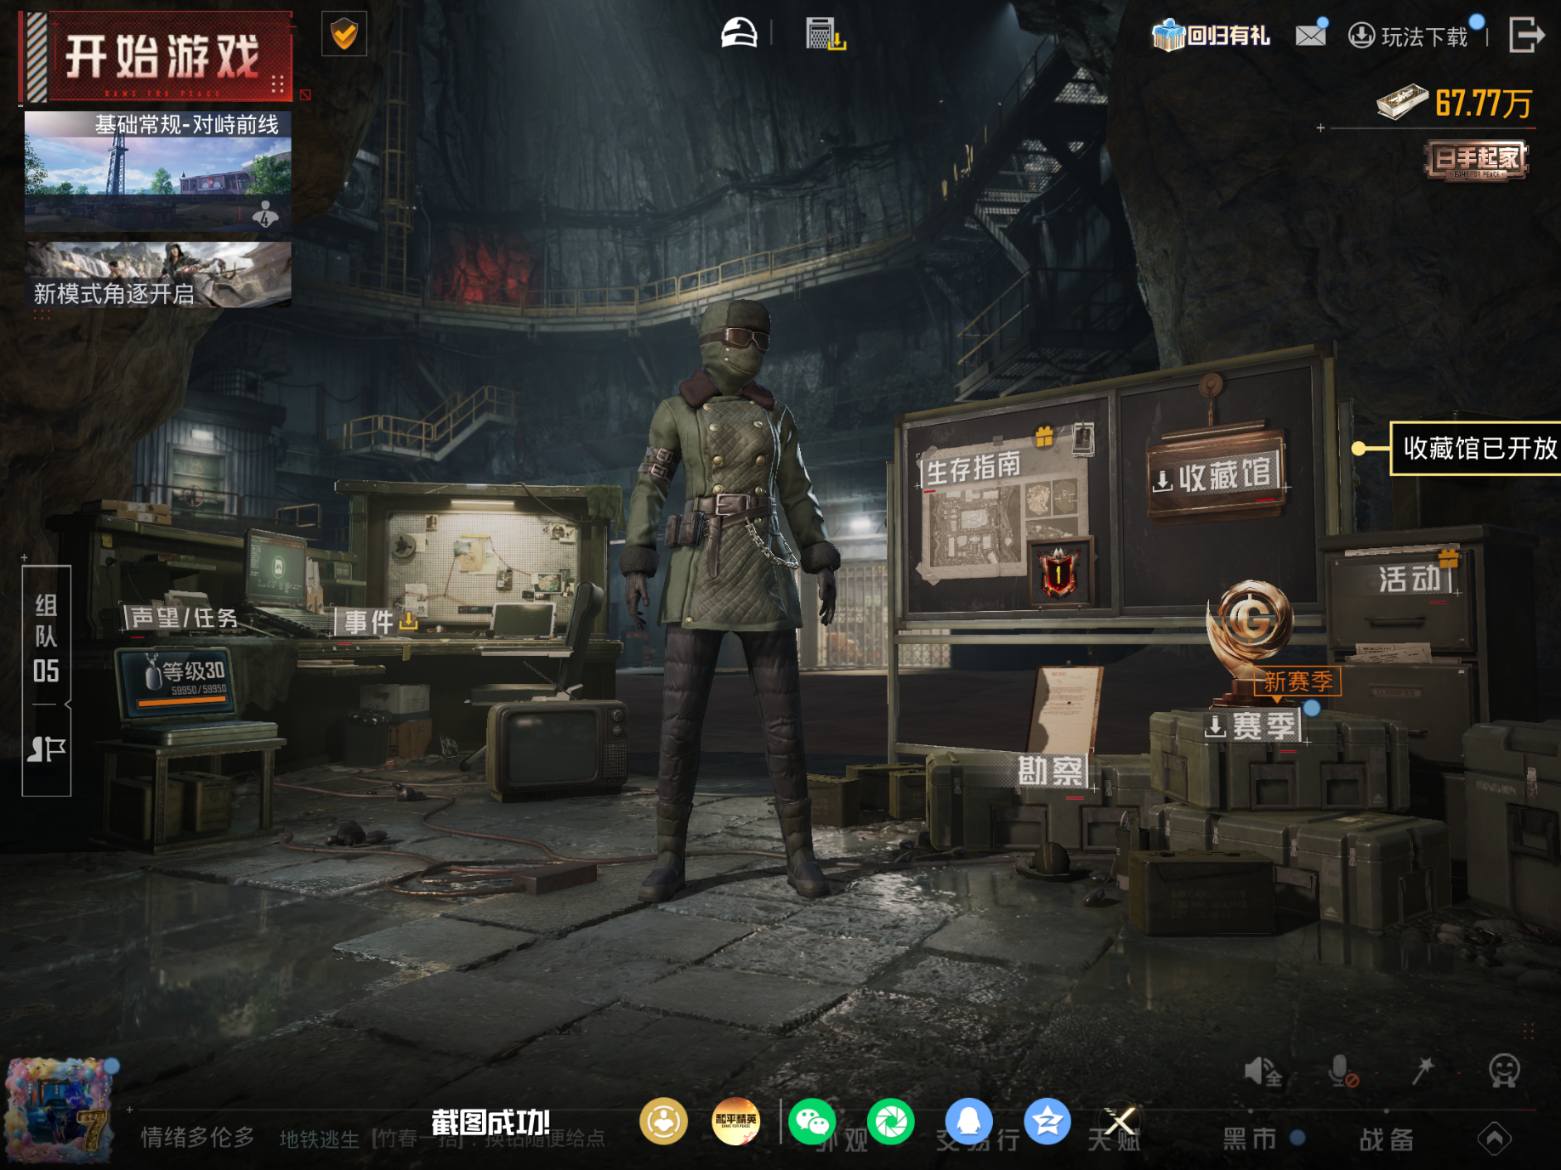This screenshot has height=1170, width=1561.
Task: Share screenshot to game friends icon
Action: point(663,1122)
